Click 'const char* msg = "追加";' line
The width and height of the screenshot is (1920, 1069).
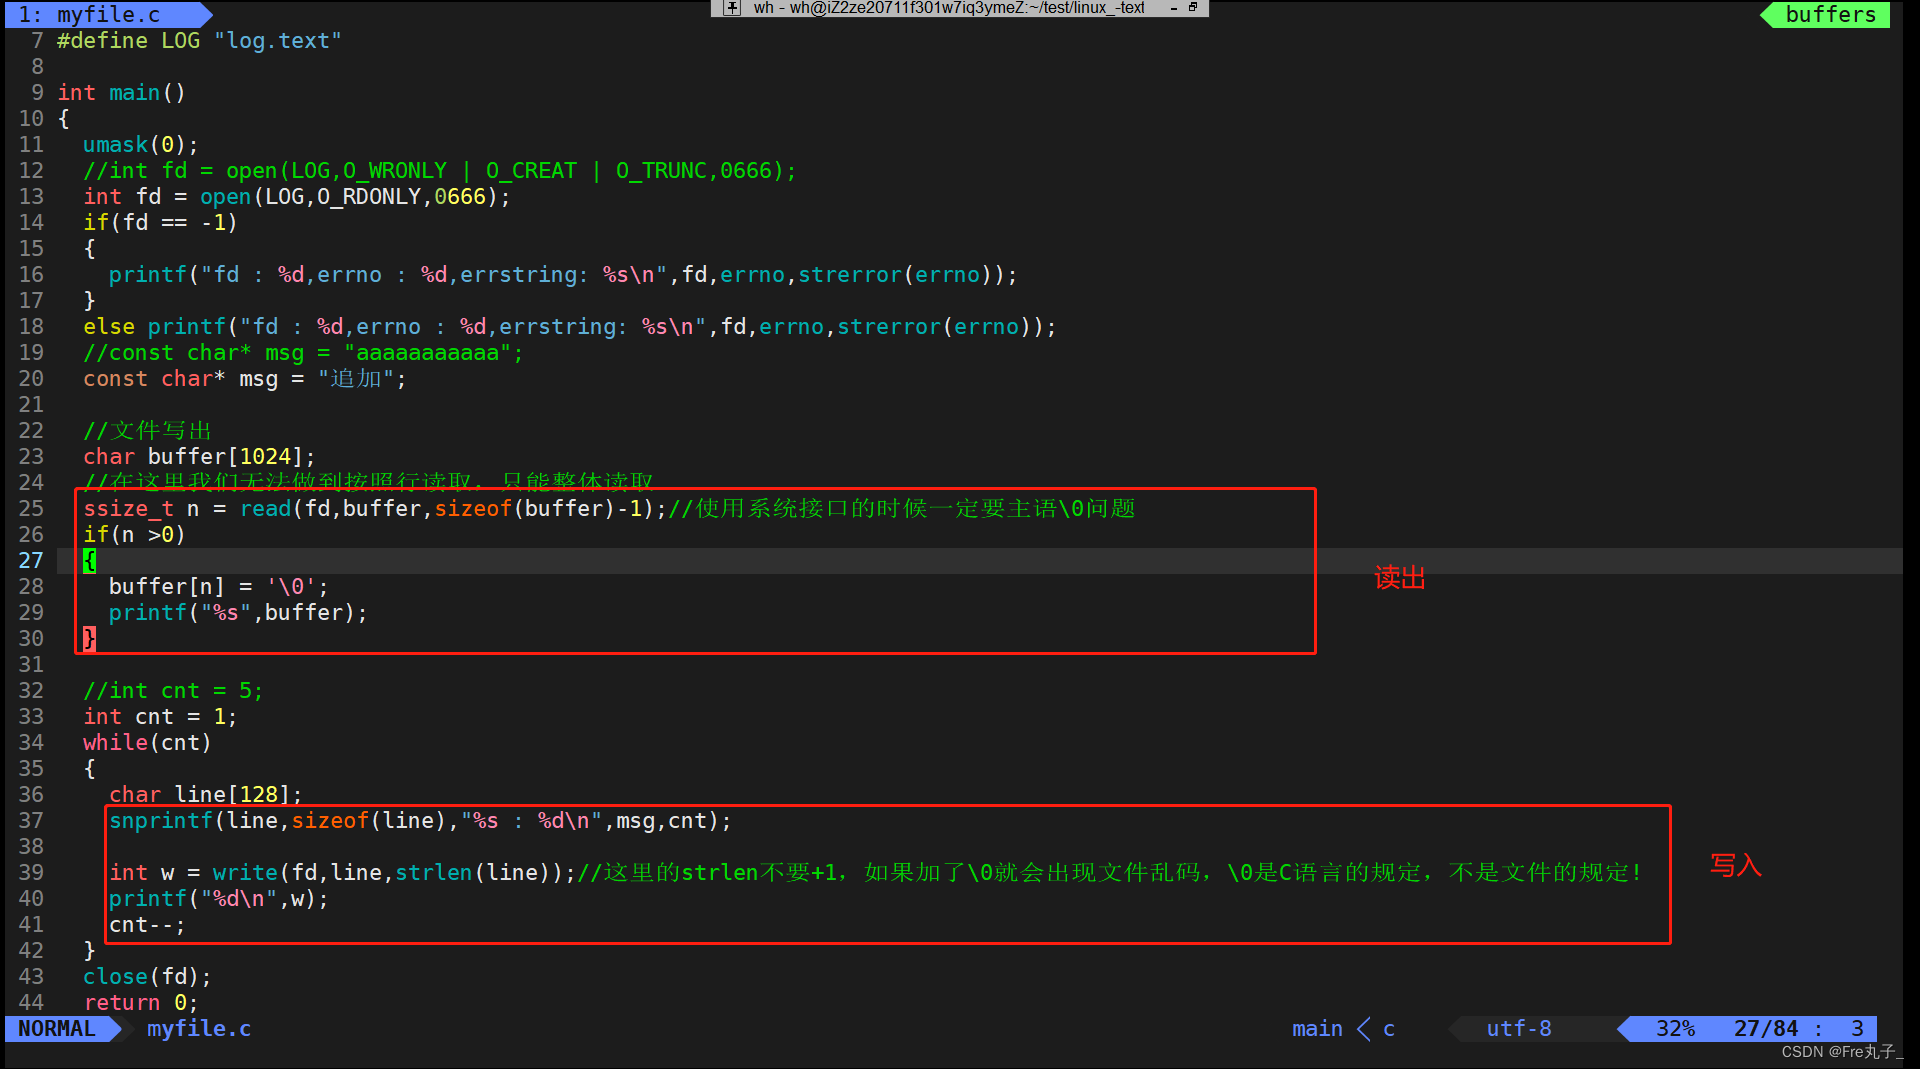pos(245,379)
